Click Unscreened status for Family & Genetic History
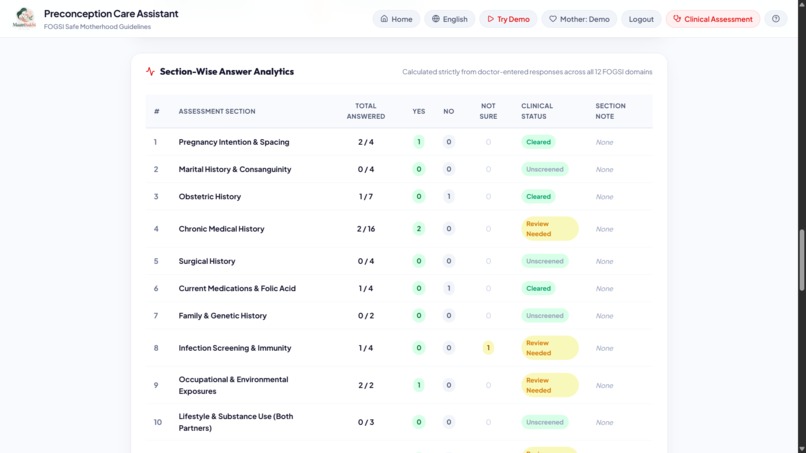Viewport: 806px width, 453px height. [544, 316]
